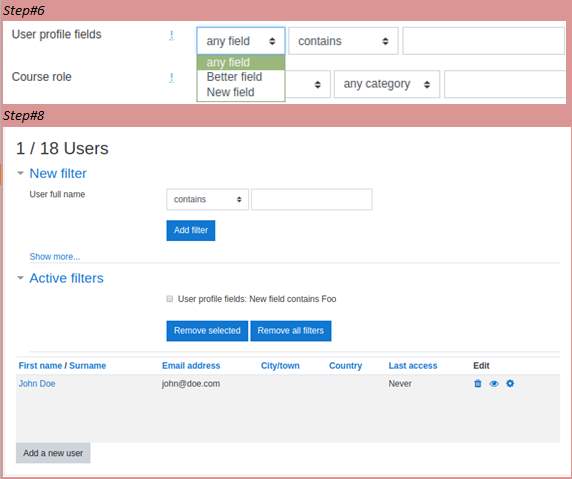The image size is (572, 479).
Task: Open the 'contains' operator dropdown for profile fields
Action: pos(343,41)
